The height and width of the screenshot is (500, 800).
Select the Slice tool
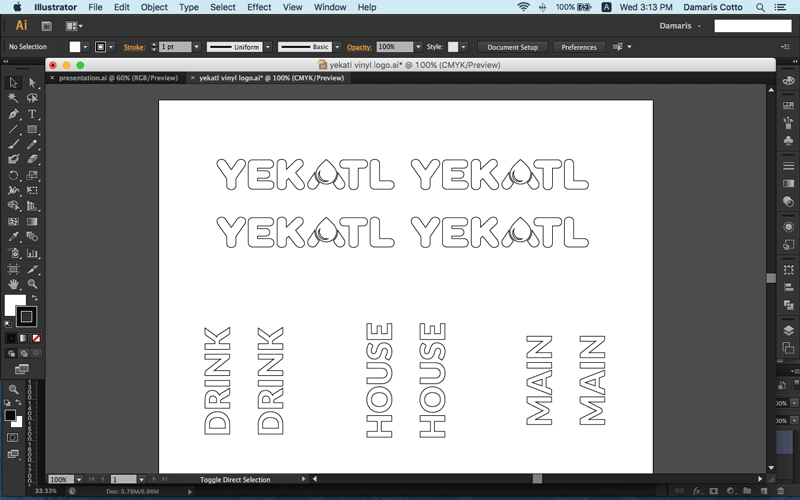32,269
